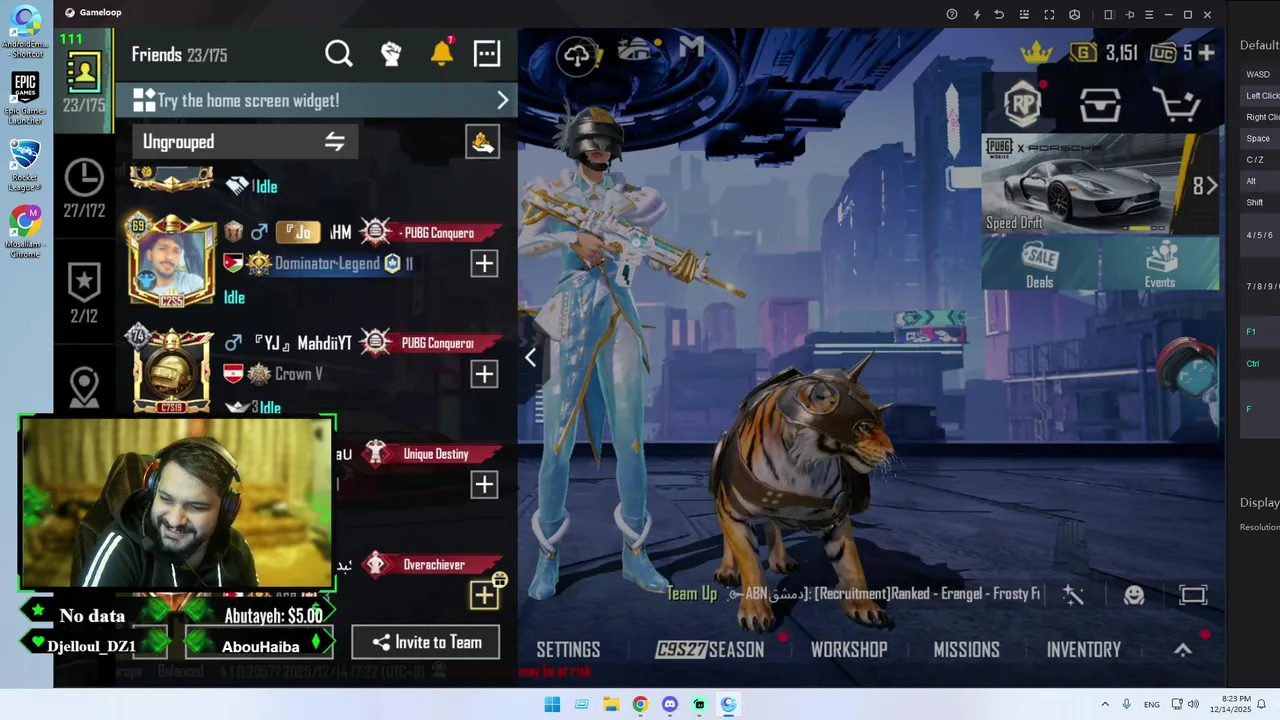1280x720 pixels.
Task: Open the more options dots icon
Action: point(487,54)
